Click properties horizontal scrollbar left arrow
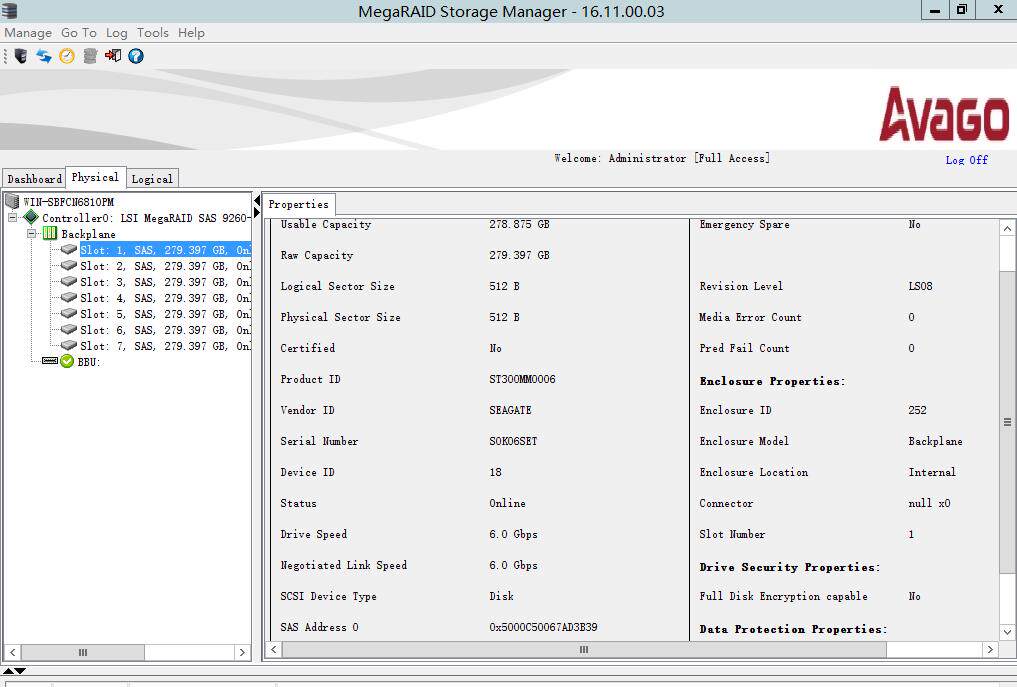 click(274, 649)
